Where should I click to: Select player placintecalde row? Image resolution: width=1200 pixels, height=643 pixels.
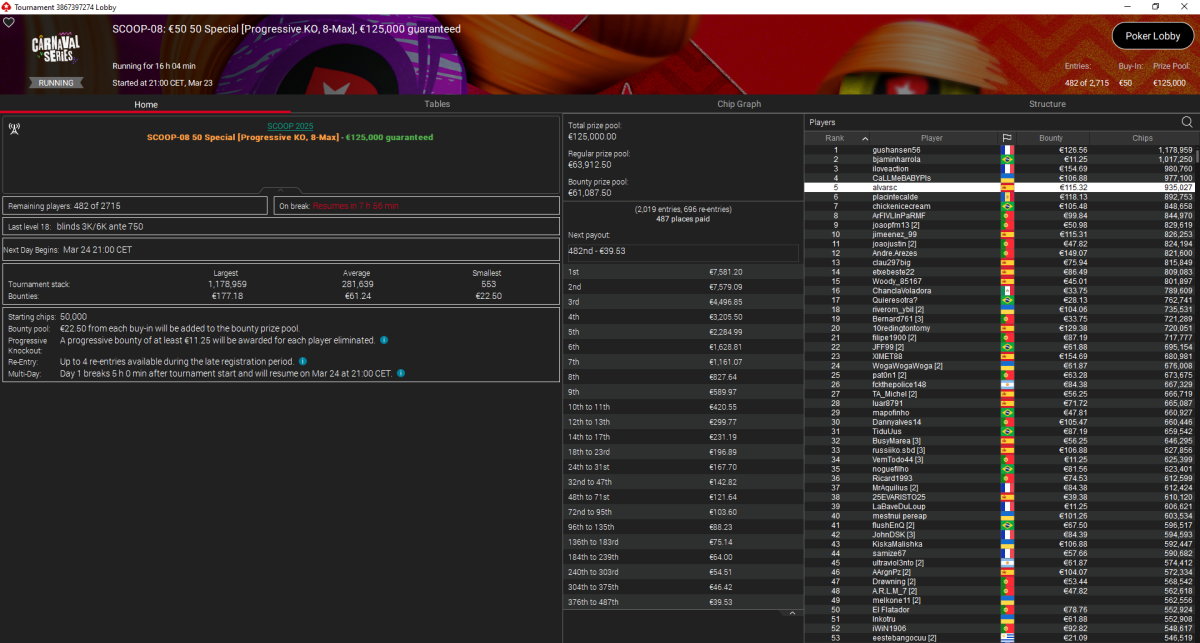tap(1000, 197)
